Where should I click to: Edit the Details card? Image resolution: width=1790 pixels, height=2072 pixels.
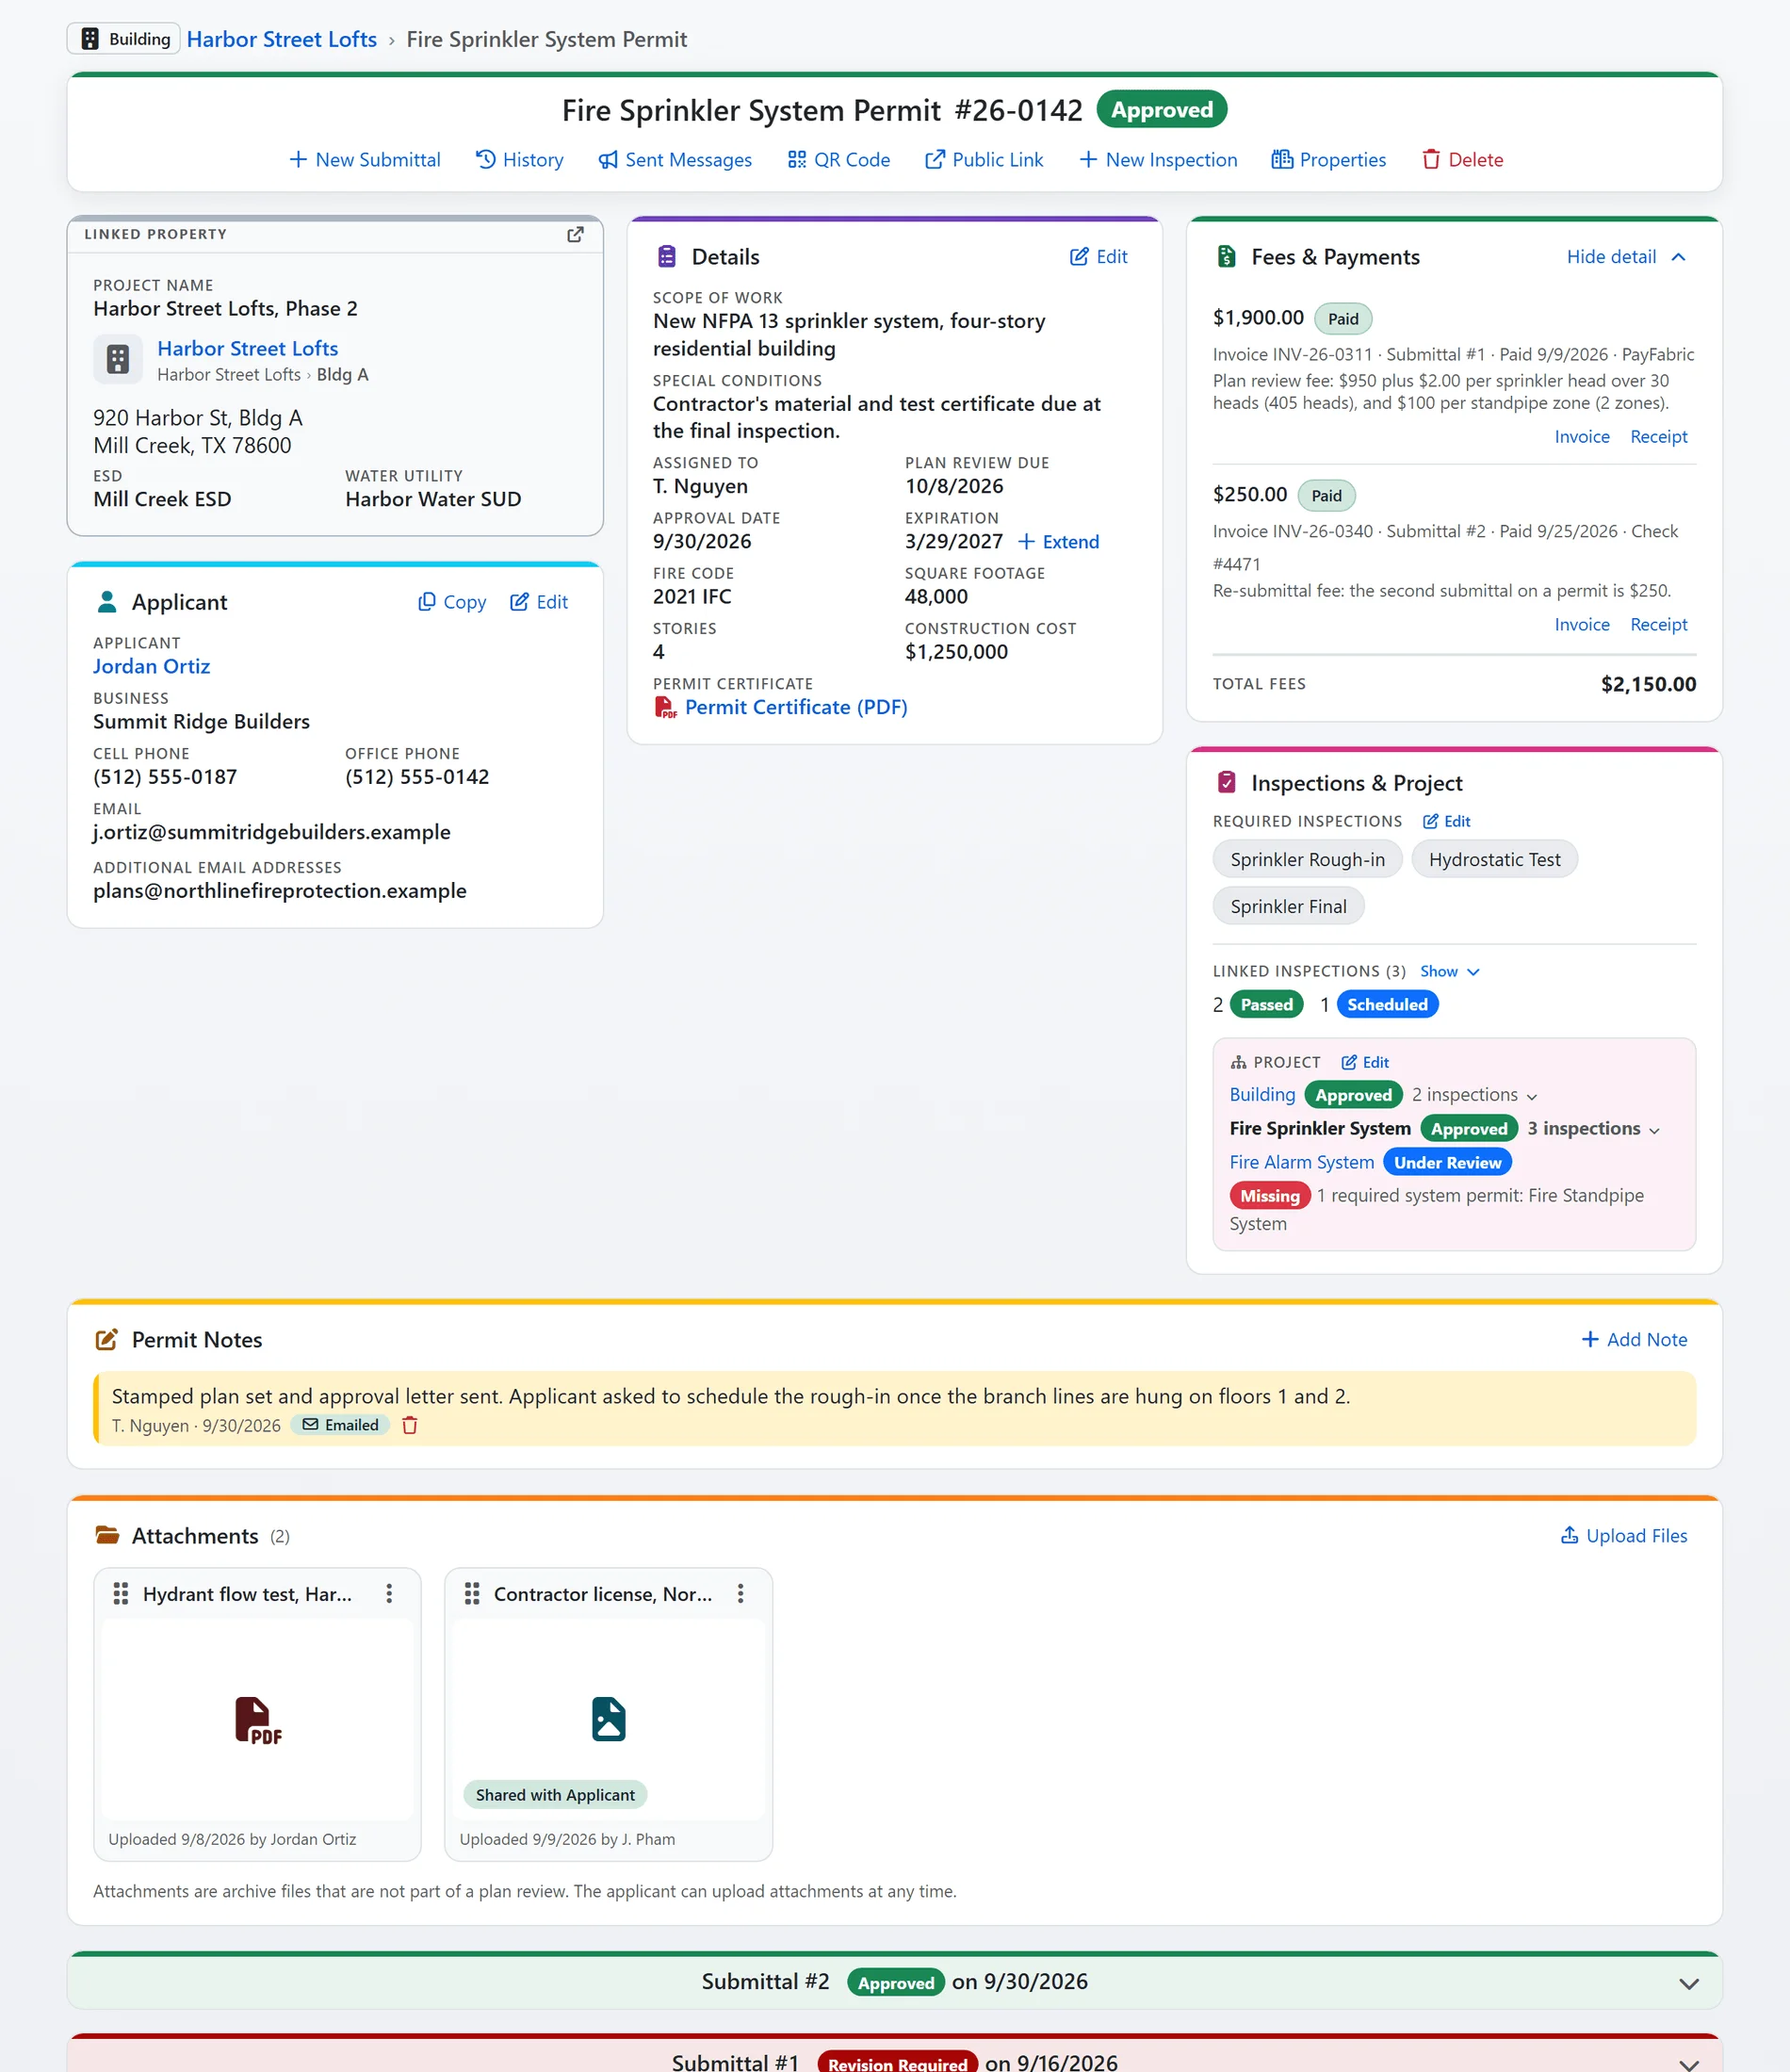1099,257
